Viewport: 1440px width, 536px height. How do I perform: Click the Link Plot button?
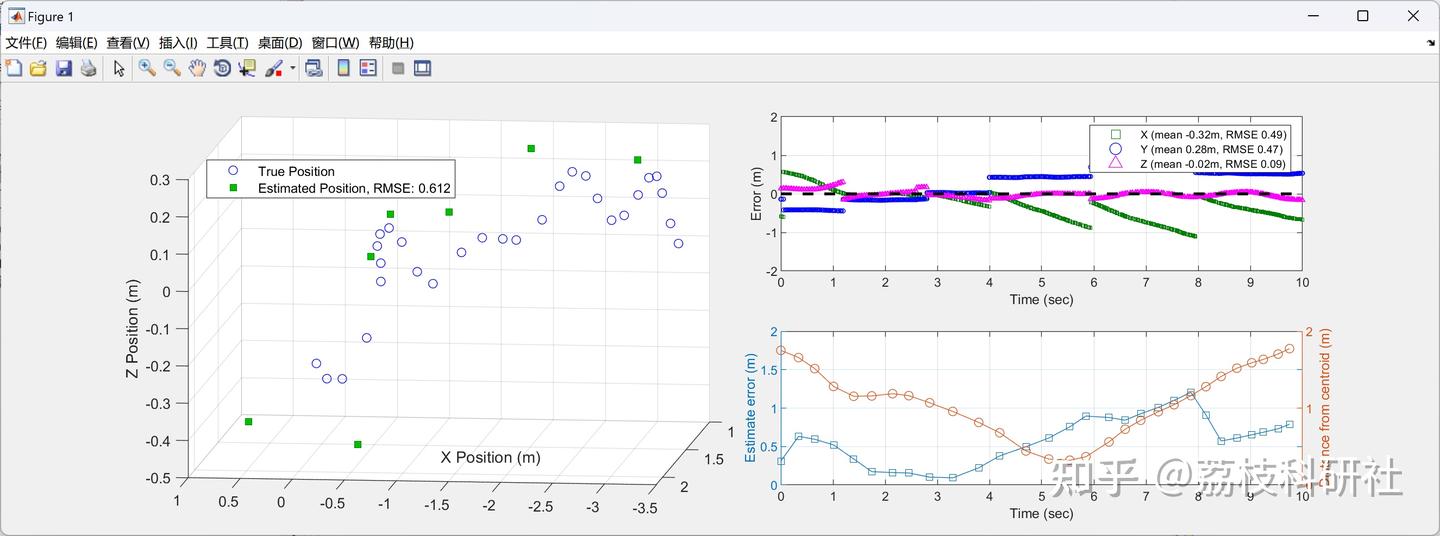[313, 68]
